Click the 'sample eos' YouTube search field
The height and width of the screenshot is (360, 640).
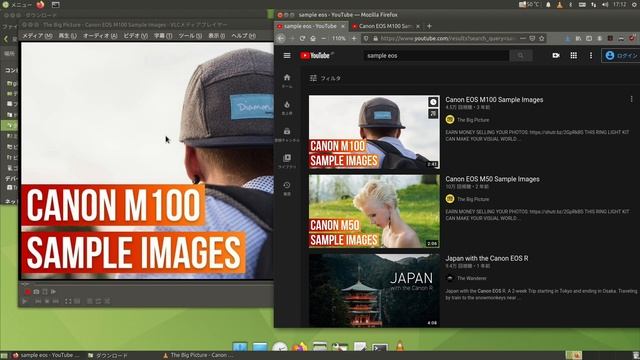tap(436, 56)
